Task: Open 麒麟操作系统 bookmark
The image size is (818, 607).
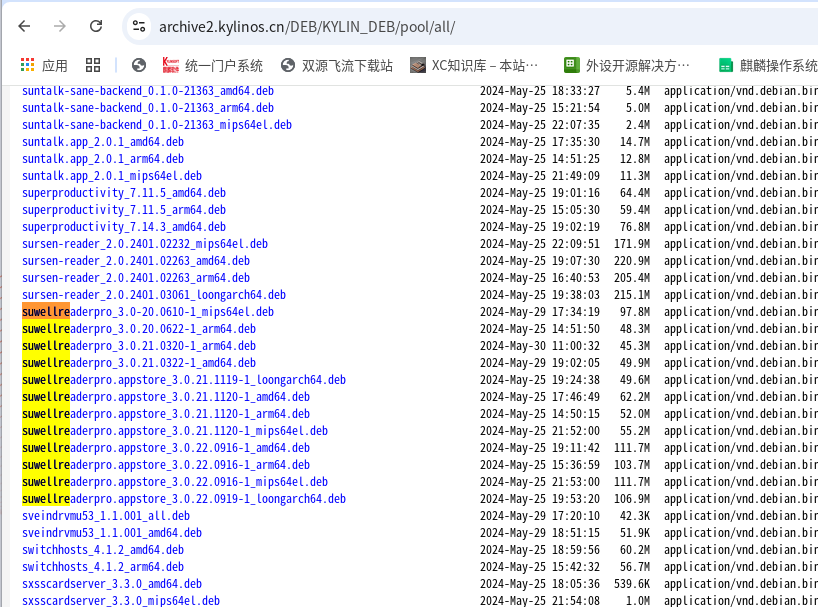Action: click(x=767, y=66)
